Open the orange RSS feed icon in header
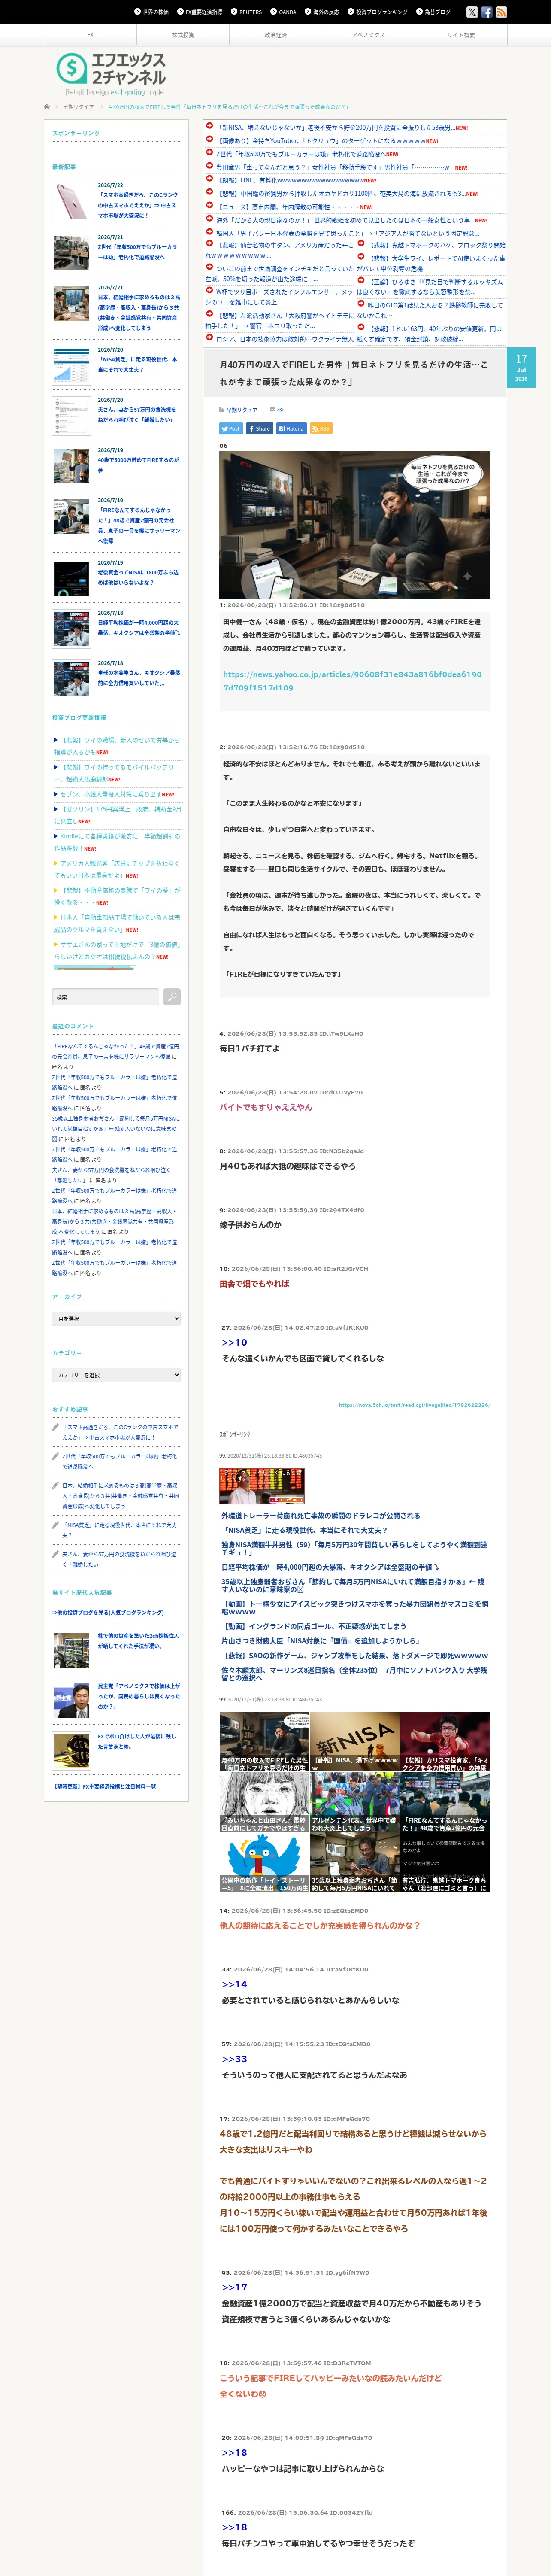 (x=501, y=12)
